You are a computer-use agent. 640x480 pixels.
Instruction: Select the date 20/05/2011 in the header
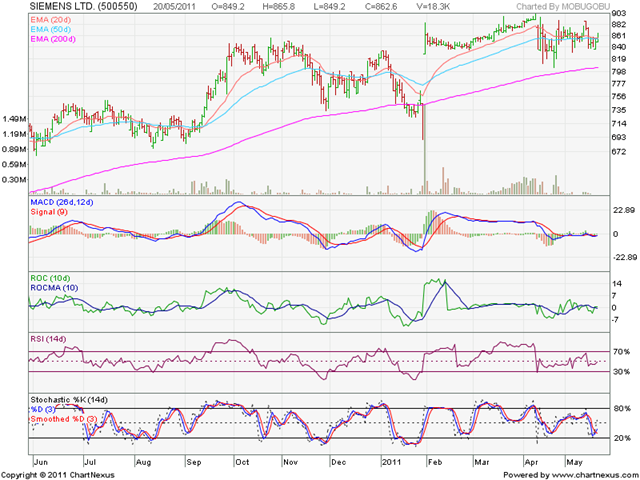pyautogui.click(x=175, y=7)
